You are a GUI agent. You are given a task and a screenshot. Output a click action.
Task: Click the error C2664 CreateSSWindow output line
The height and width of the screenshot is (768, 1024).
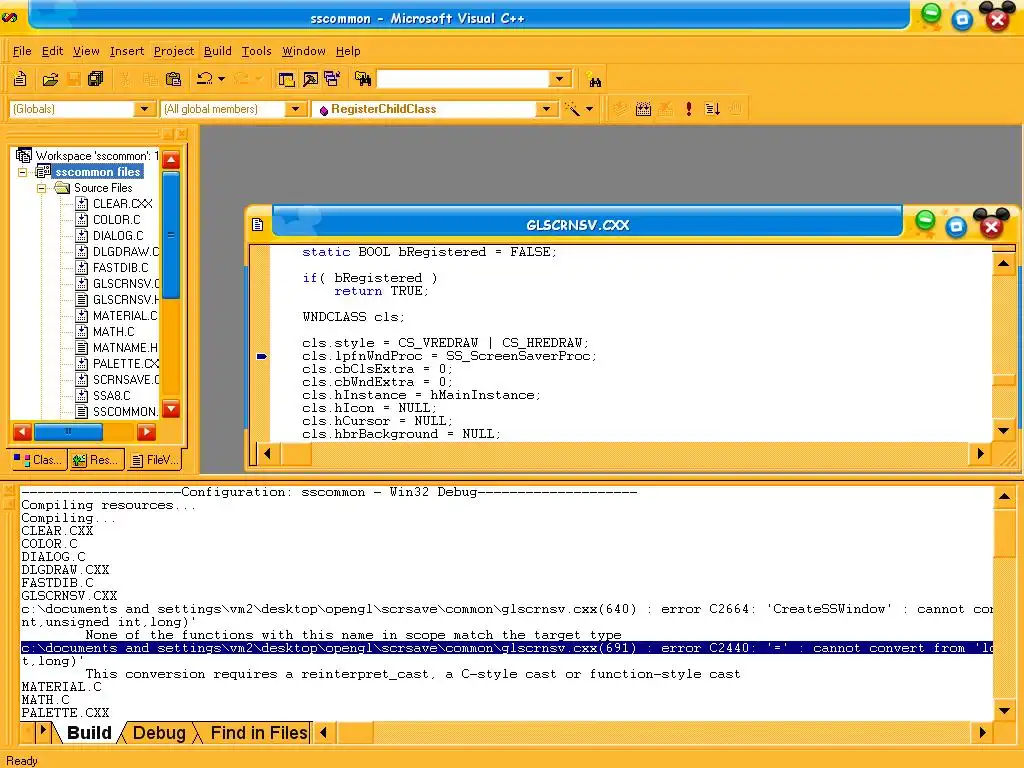[507, 609]
